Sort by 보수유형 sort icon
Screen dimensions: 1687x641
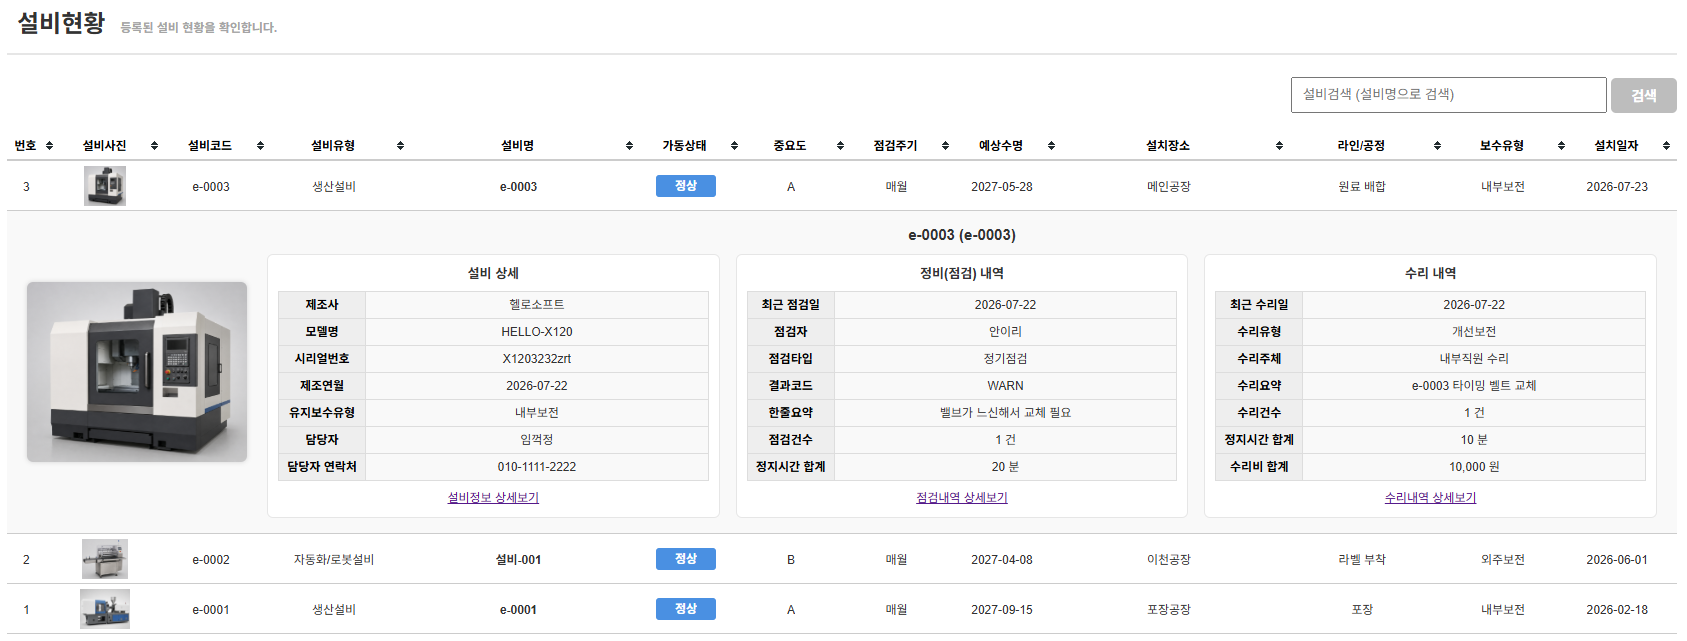(x=1561, y=146)
